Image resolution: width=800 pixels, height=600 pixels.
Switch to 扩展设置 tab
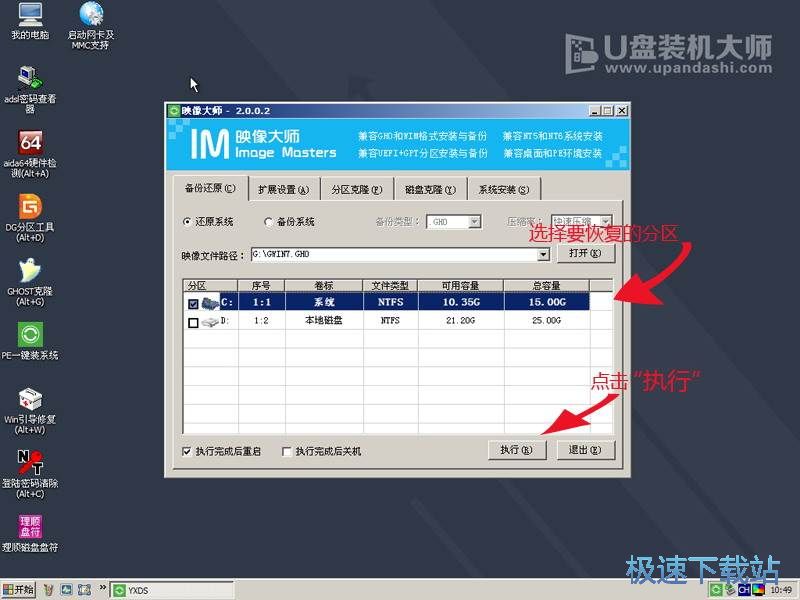[x=284, y=190]
